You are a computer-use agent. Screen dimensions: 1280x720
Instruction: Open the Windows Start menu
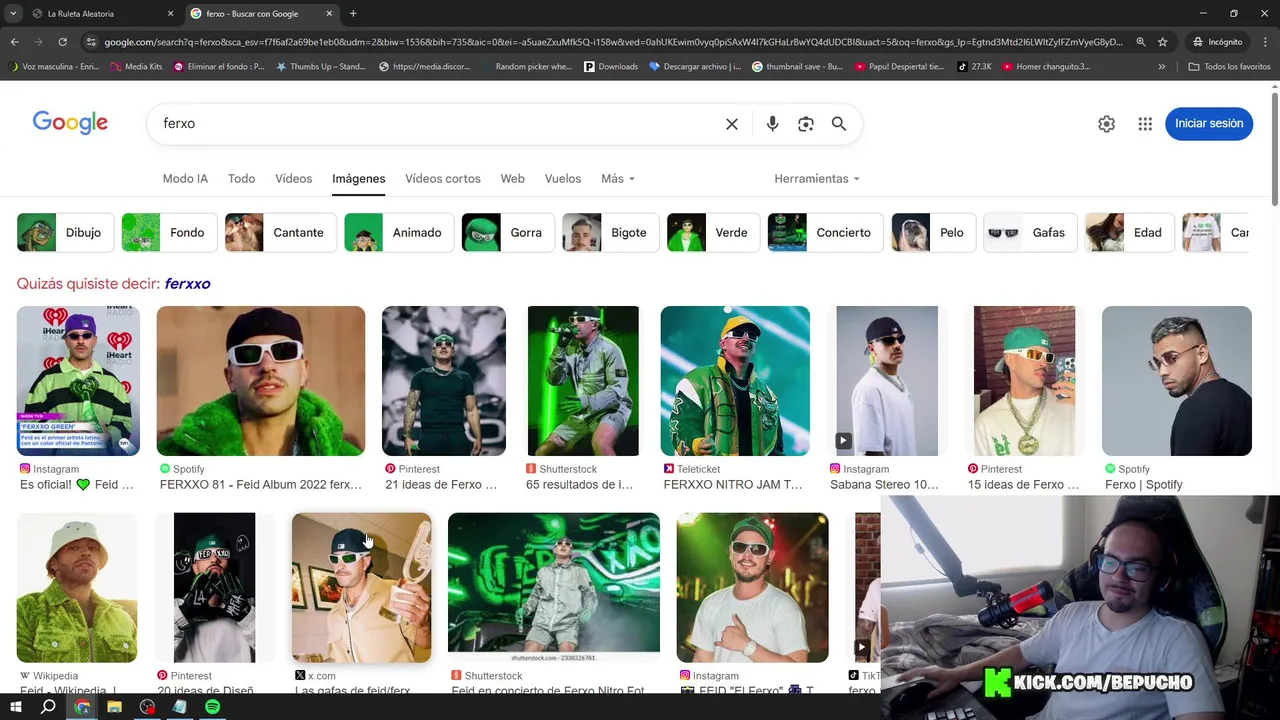[15, 707]
